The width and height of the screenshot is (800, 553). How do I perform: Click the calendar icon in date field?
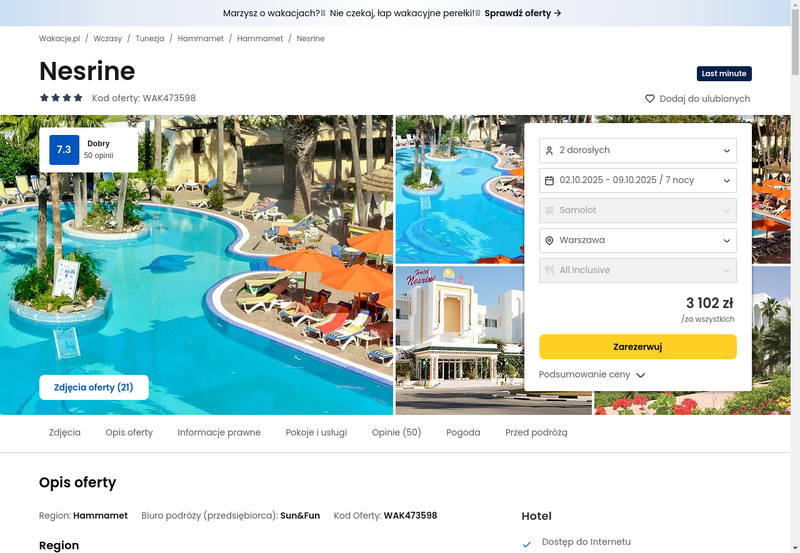click(549, 181)
